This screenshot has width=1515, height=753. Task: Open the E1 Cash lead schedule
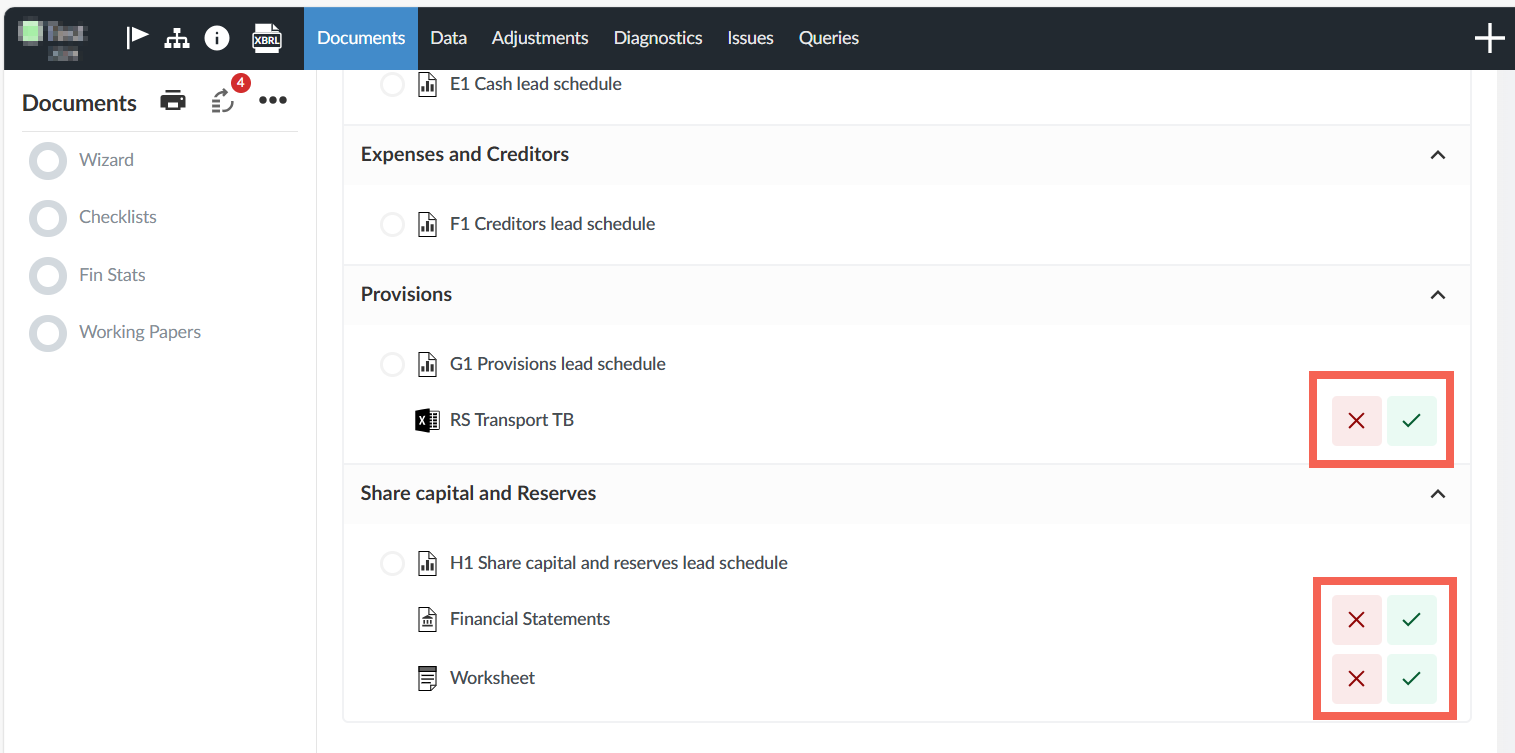pyautogui.click(x=536, y=84)
